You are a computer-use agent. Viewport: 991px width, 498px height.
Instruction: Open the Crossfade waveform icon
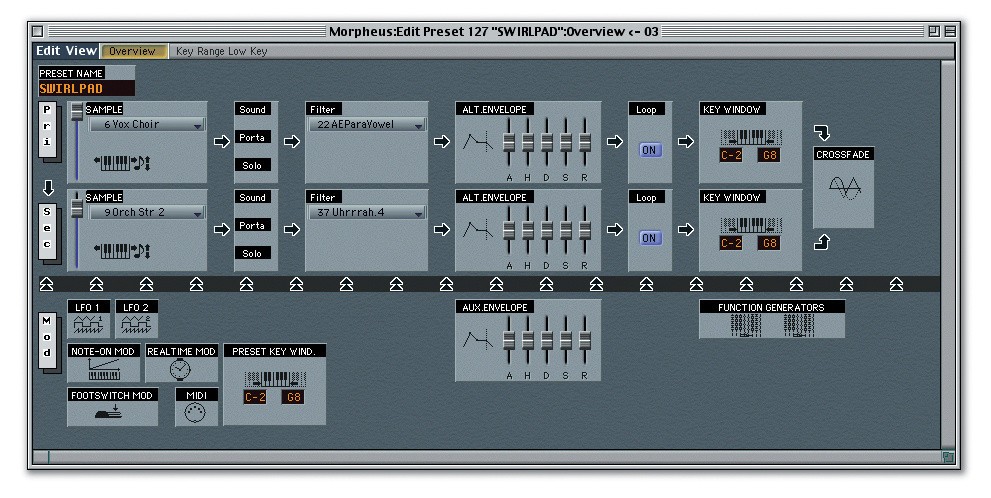[844, 188]
